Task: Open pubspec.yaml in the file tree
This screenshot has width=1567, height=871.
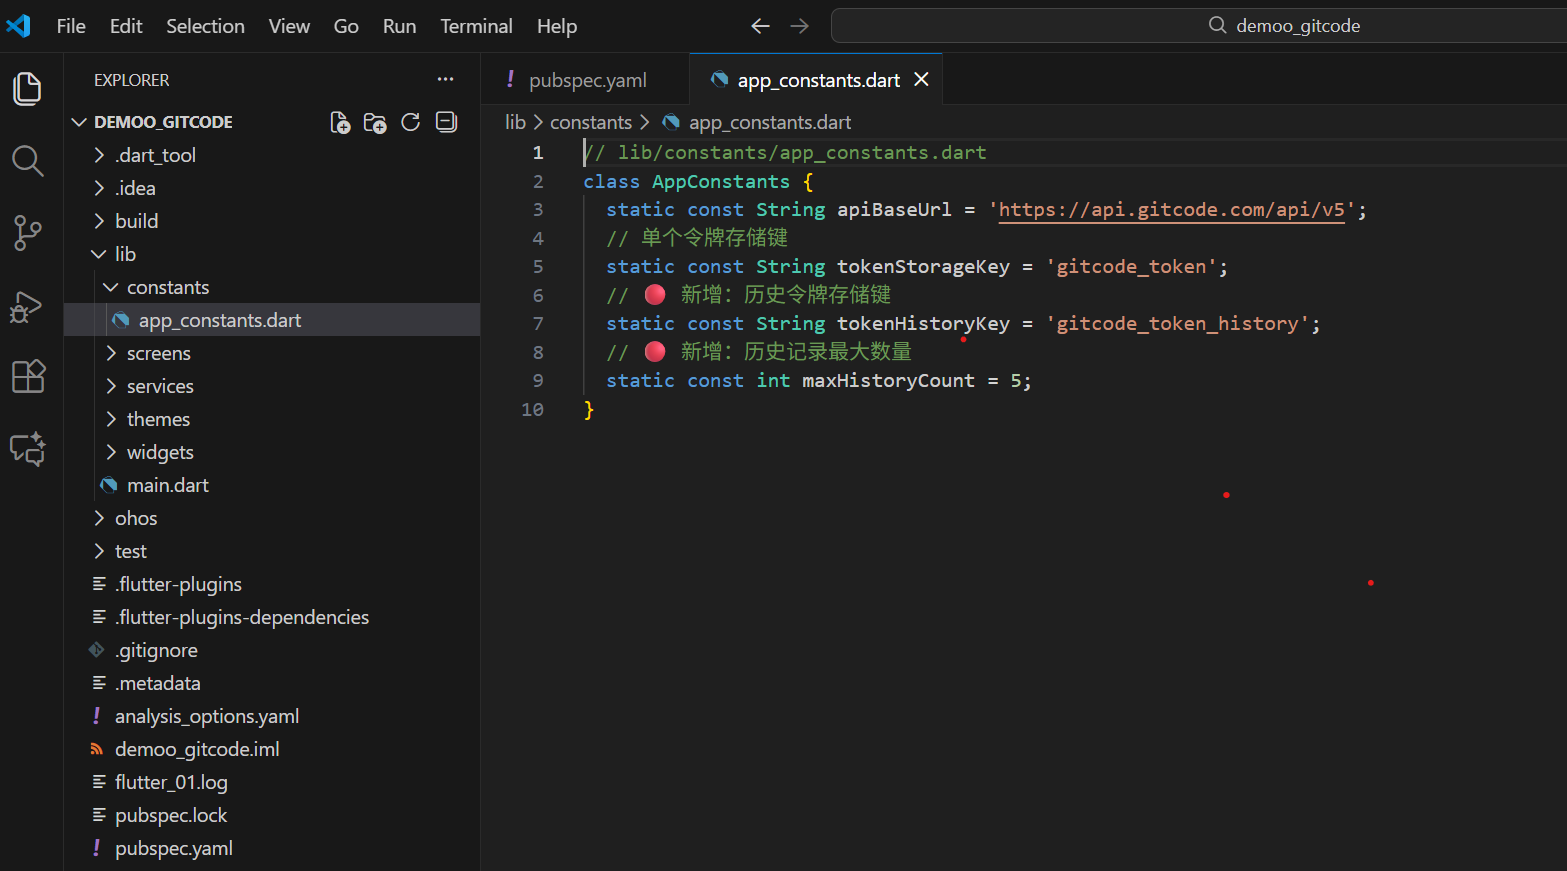Action: [x=272, y=848]
